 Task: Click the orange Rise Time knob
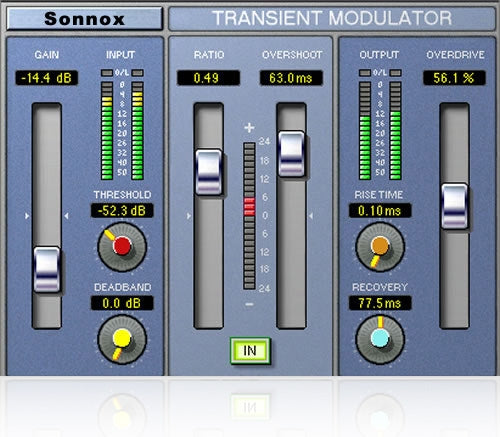[380, 246]
